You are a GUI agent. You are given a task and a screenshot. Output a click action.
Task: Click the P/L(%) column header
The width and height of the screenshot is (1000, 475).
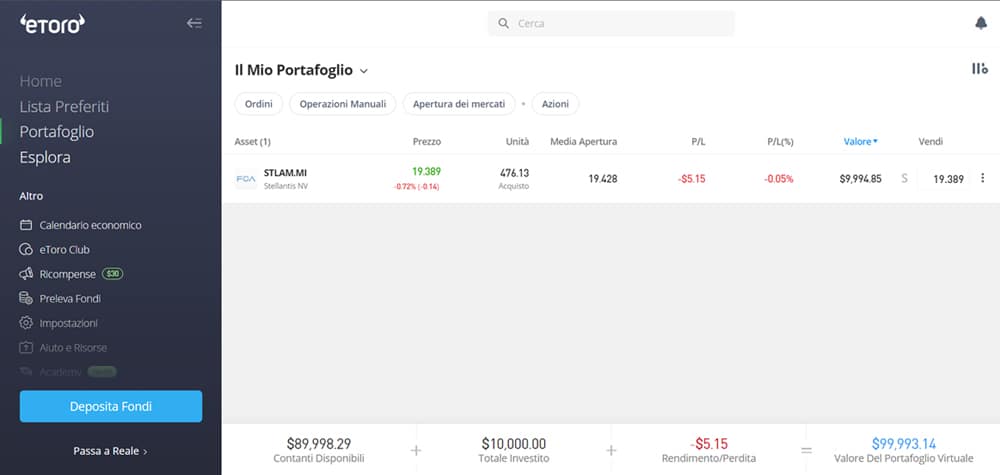tap(780, 142)
